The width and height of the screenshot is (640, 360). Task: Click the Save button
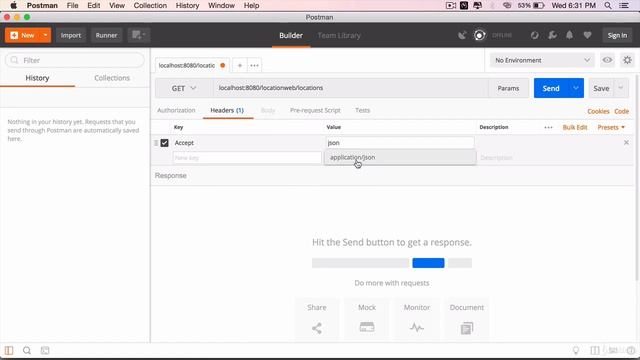click(601, 88)
